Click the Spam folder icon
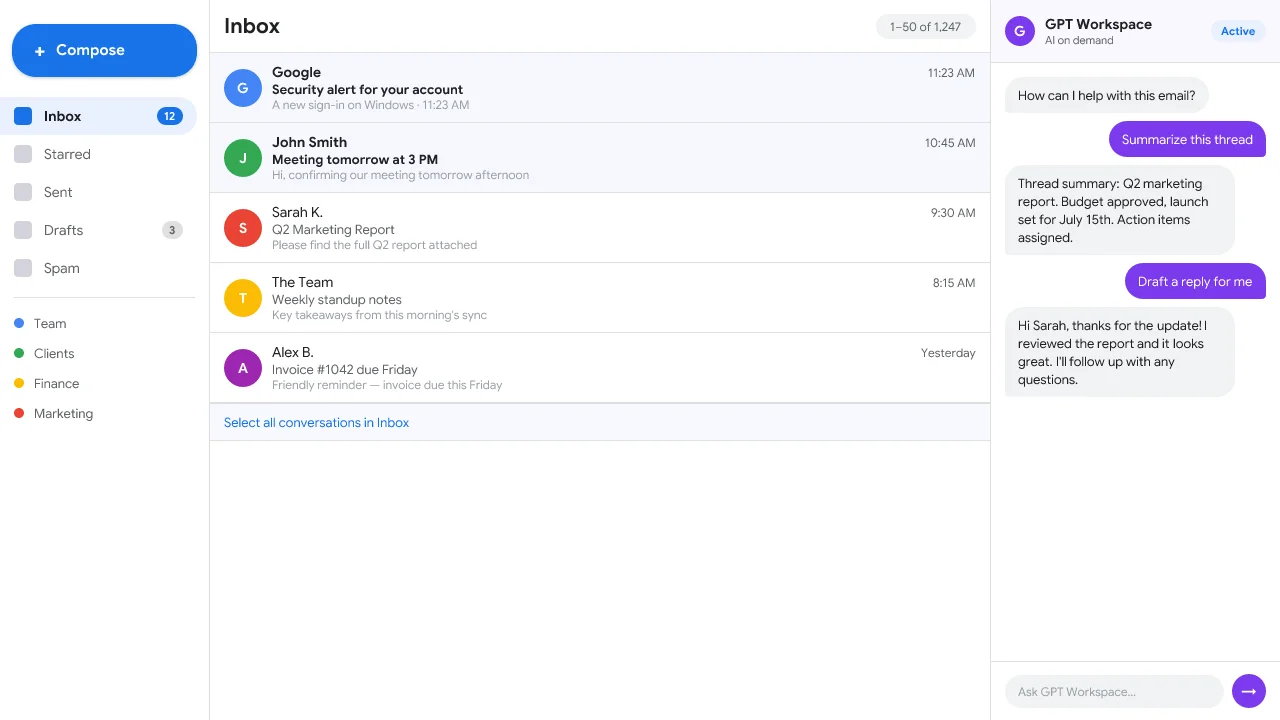This screenshot has width=1280, height=720. (x=23, y=268)
